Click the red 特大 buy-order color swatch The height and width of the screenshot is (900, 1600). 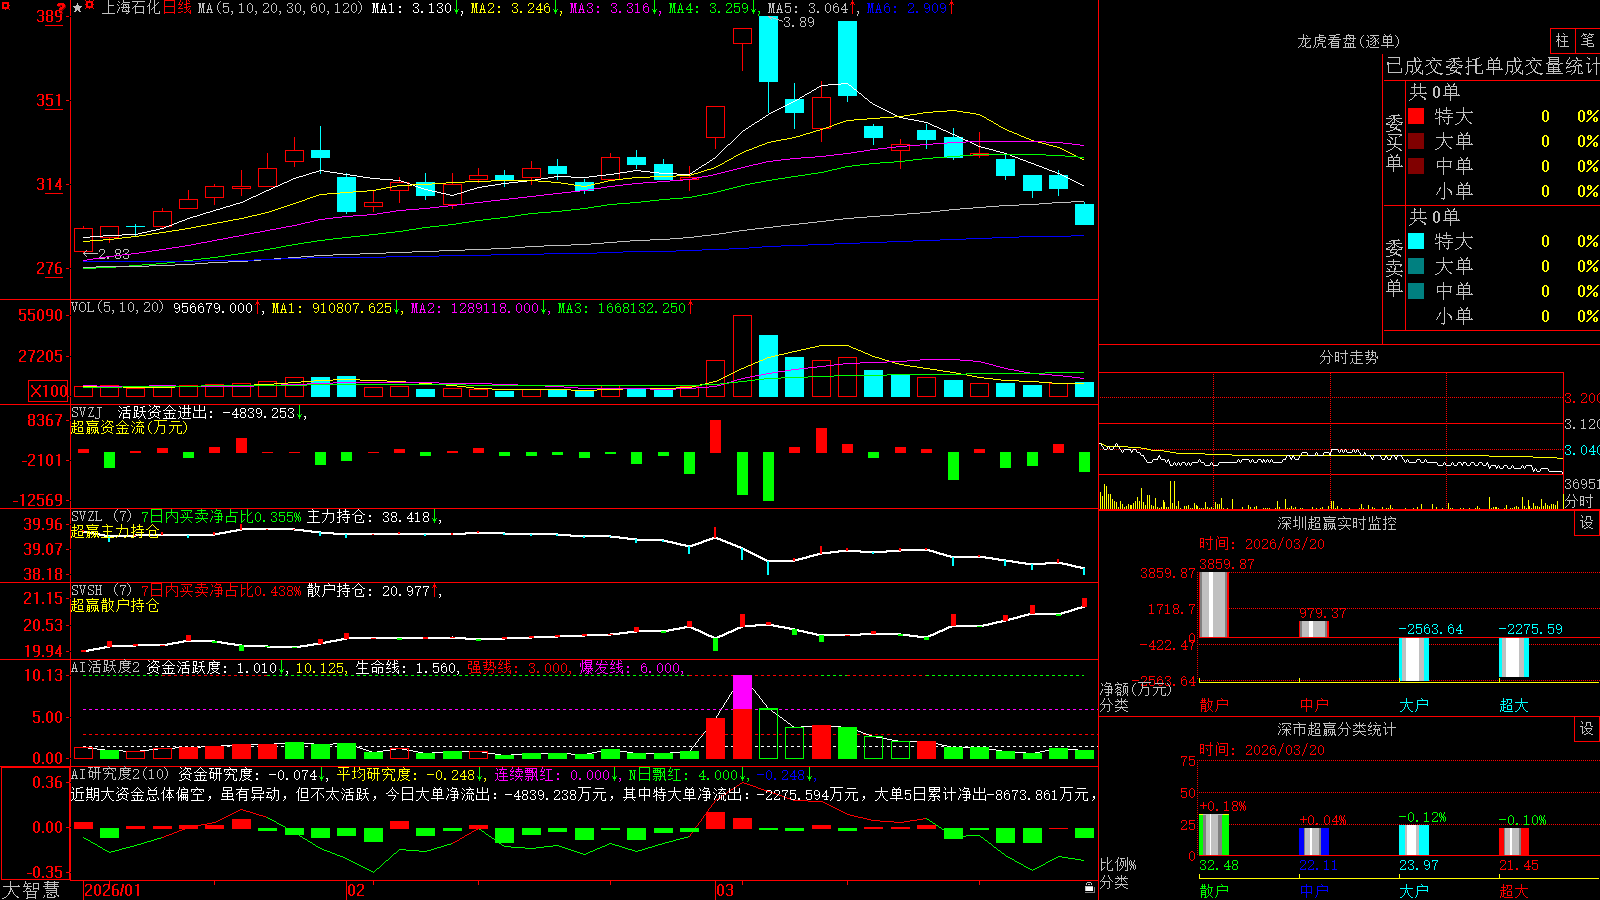pyautogui.click(x=1416, y=116)
